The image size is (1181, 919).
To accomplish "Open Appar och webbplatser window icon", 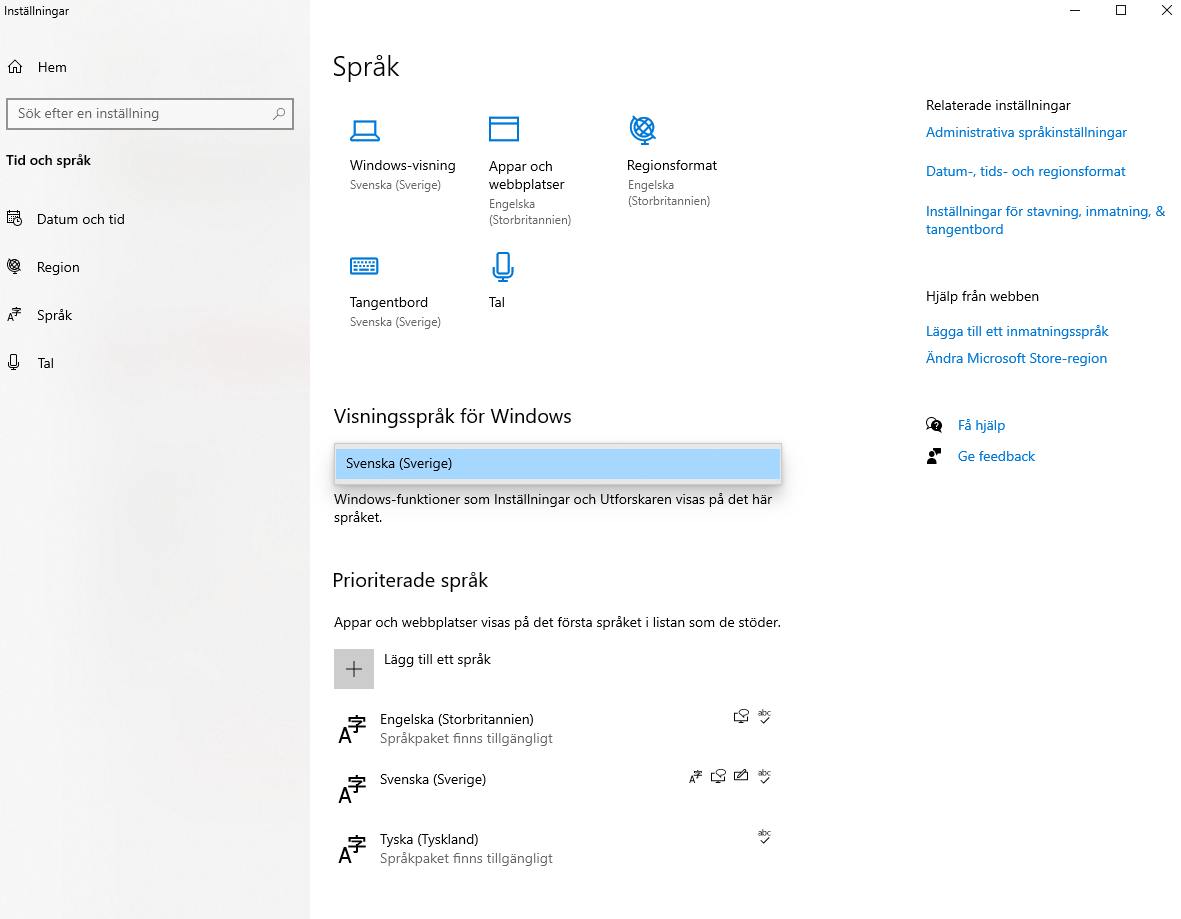I will (503, 129).
